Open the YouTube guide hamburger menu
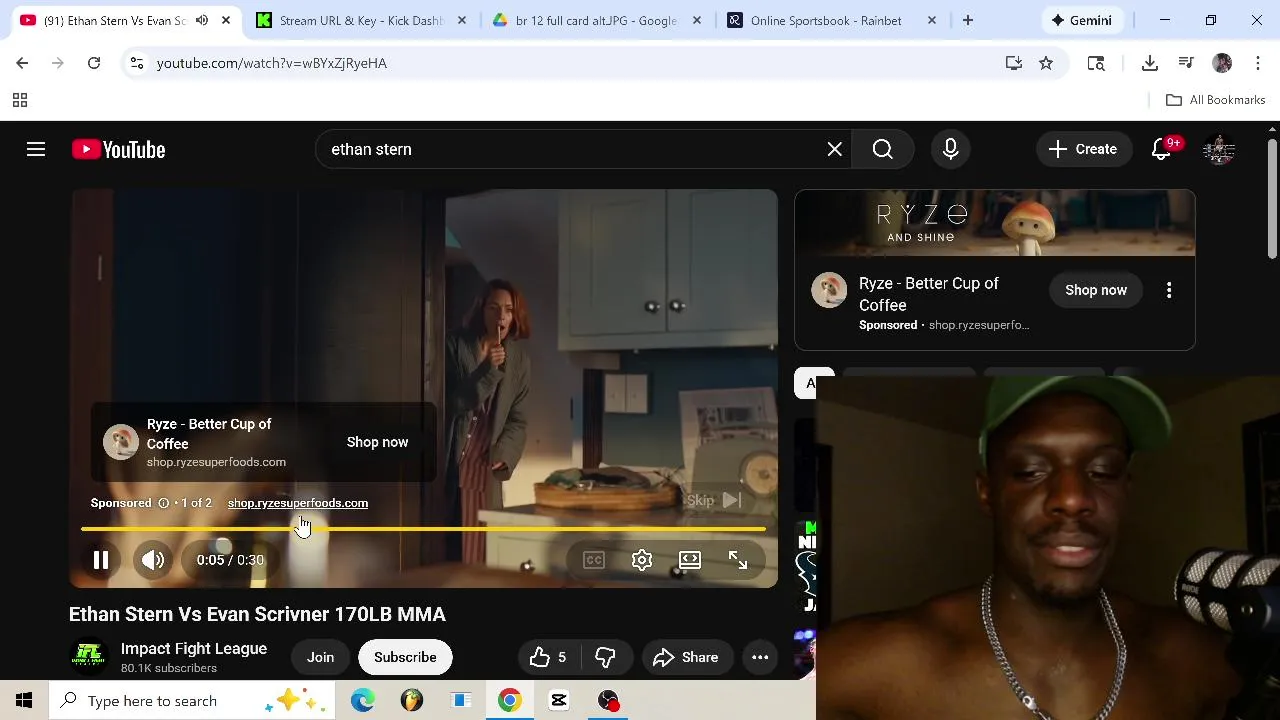The image size is (1280, 720). [36, 149]
